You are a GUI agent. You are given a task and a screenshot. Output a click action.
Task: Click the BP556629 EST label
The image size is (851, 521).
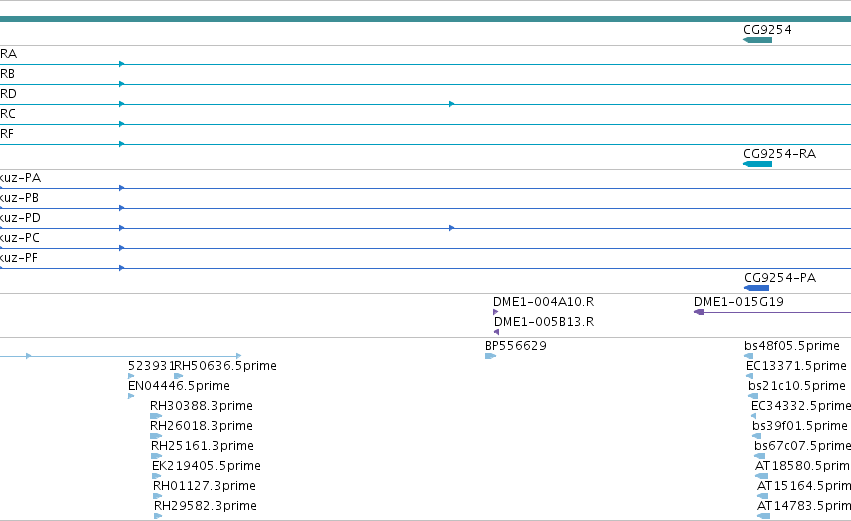[x=516, y=346]
